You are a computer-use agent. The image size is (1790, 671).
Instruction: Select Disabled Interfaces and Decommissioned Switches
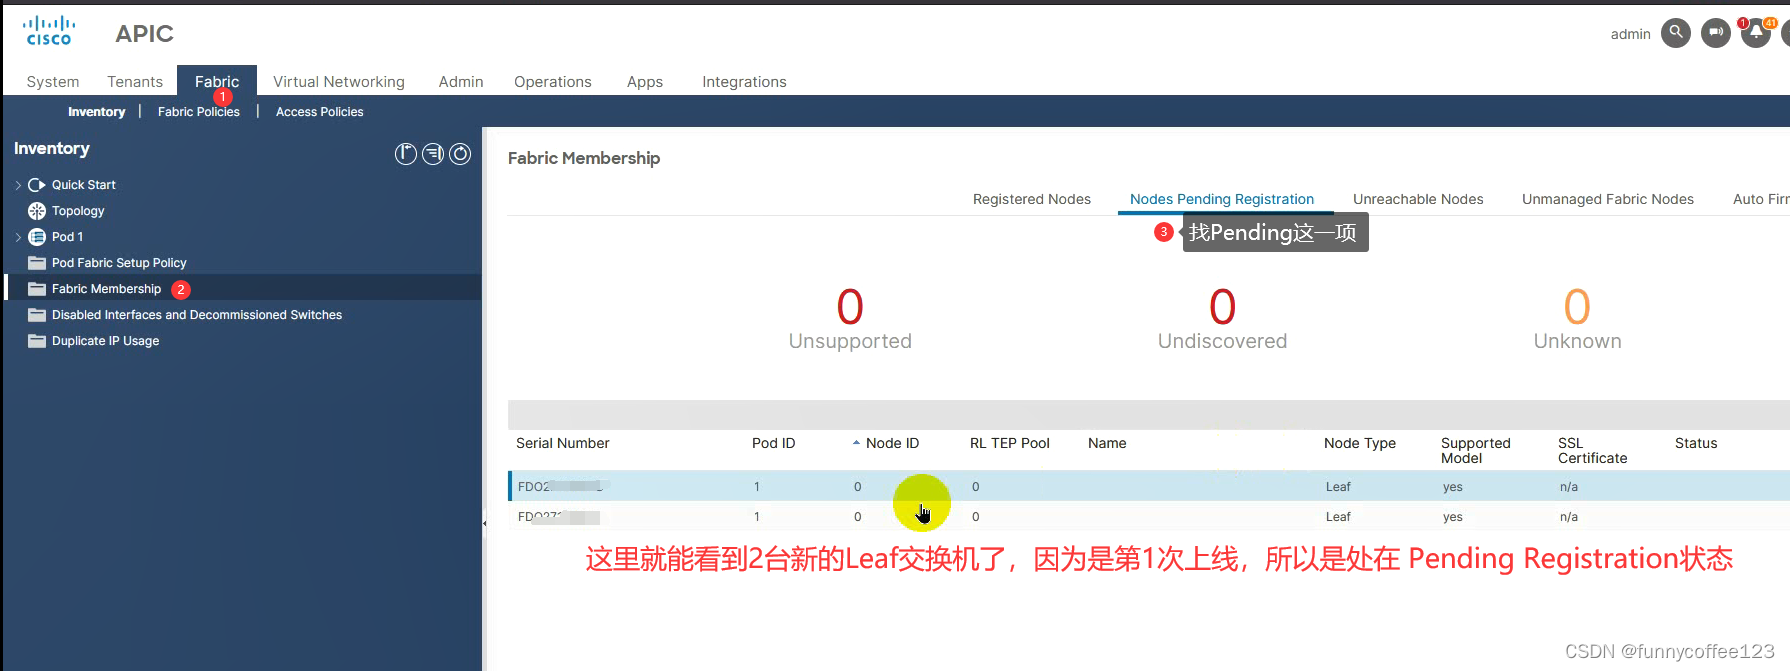point(197,315)
